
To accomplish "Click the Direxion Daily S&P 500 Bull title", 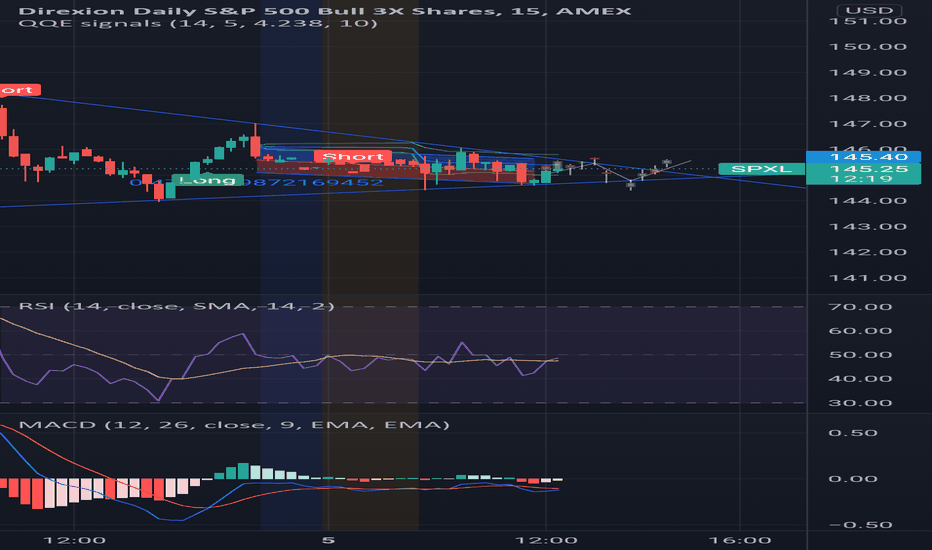I will click(x=325, y=11).
